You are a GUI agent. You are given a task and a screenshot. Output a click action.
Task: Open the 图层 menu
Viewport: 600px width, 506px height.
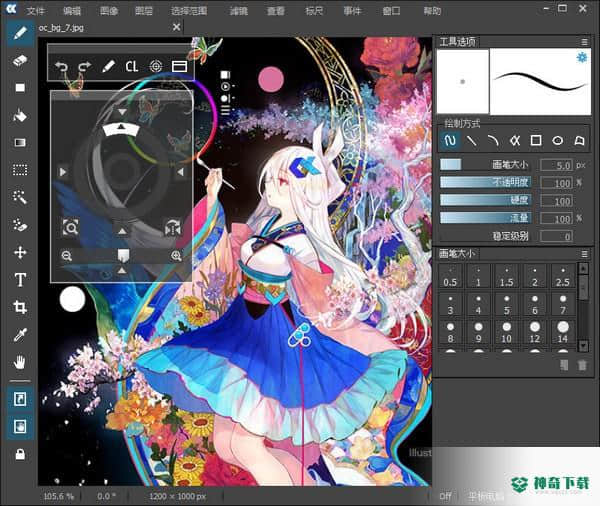pos(144,10)
